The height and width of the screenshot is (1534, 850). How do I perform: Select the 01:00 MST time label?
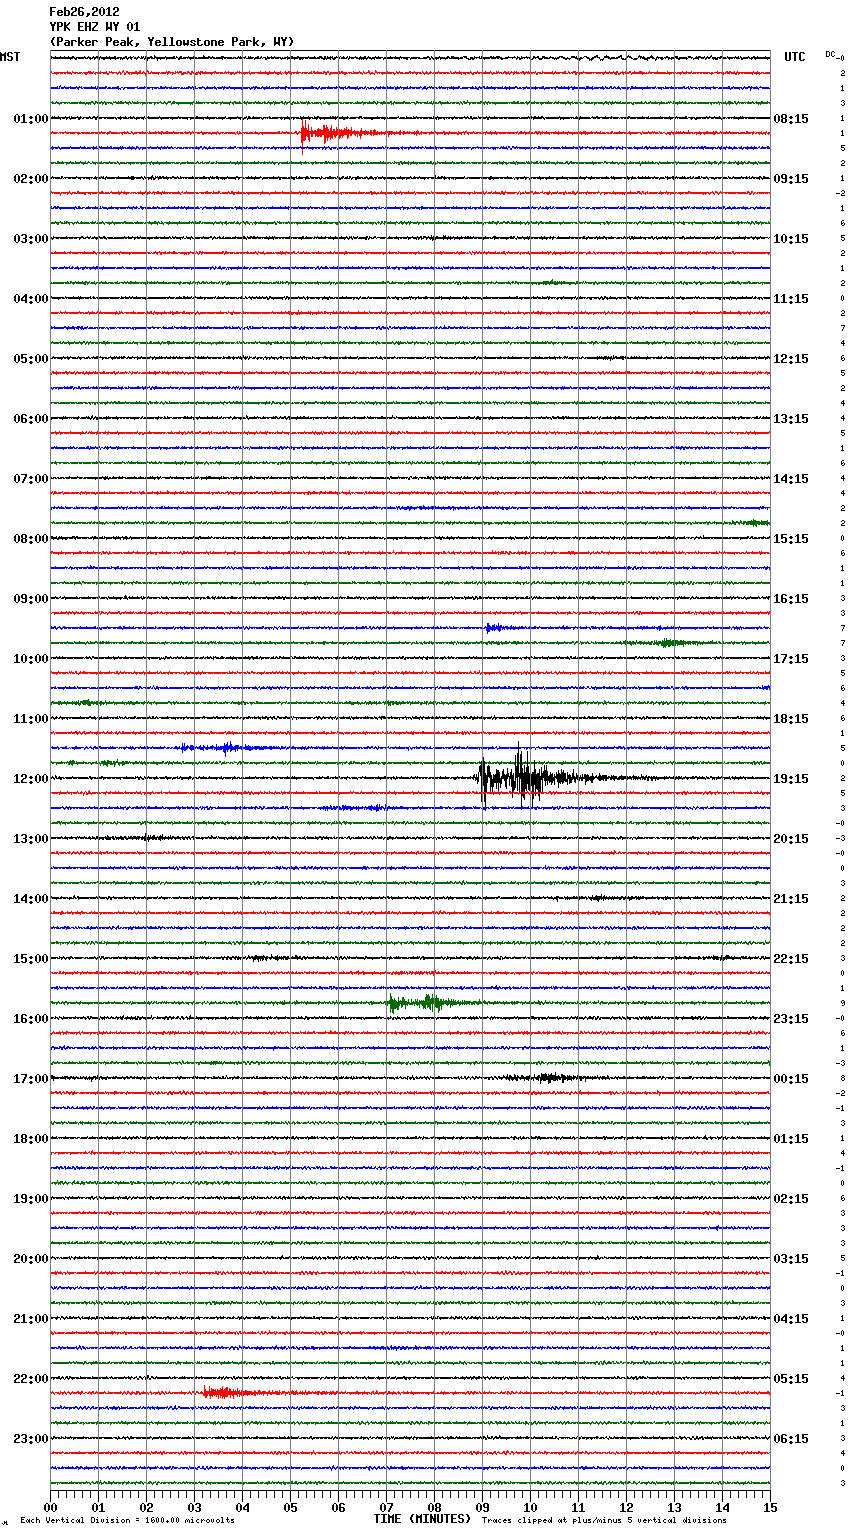pos(31,119)
